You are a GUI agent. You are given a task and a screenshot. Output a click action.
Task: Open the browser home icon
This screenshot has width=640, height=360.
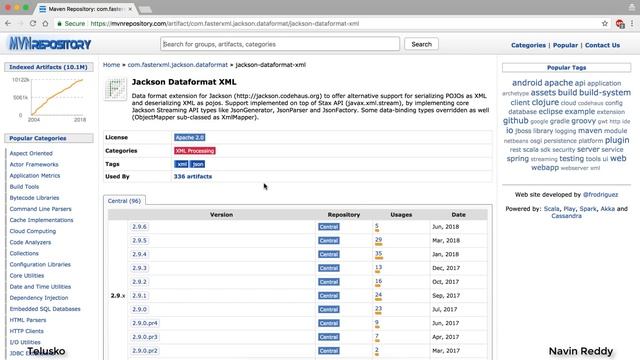(45, 24)
